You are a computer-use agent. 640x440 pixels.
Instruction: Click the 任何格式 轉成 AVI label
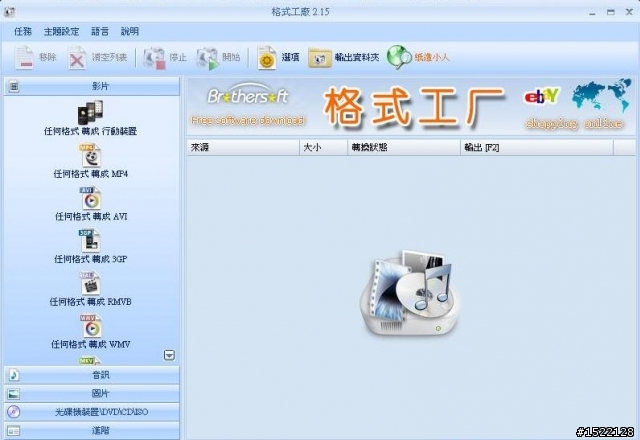pyautogui.click(x=91, y=216)
